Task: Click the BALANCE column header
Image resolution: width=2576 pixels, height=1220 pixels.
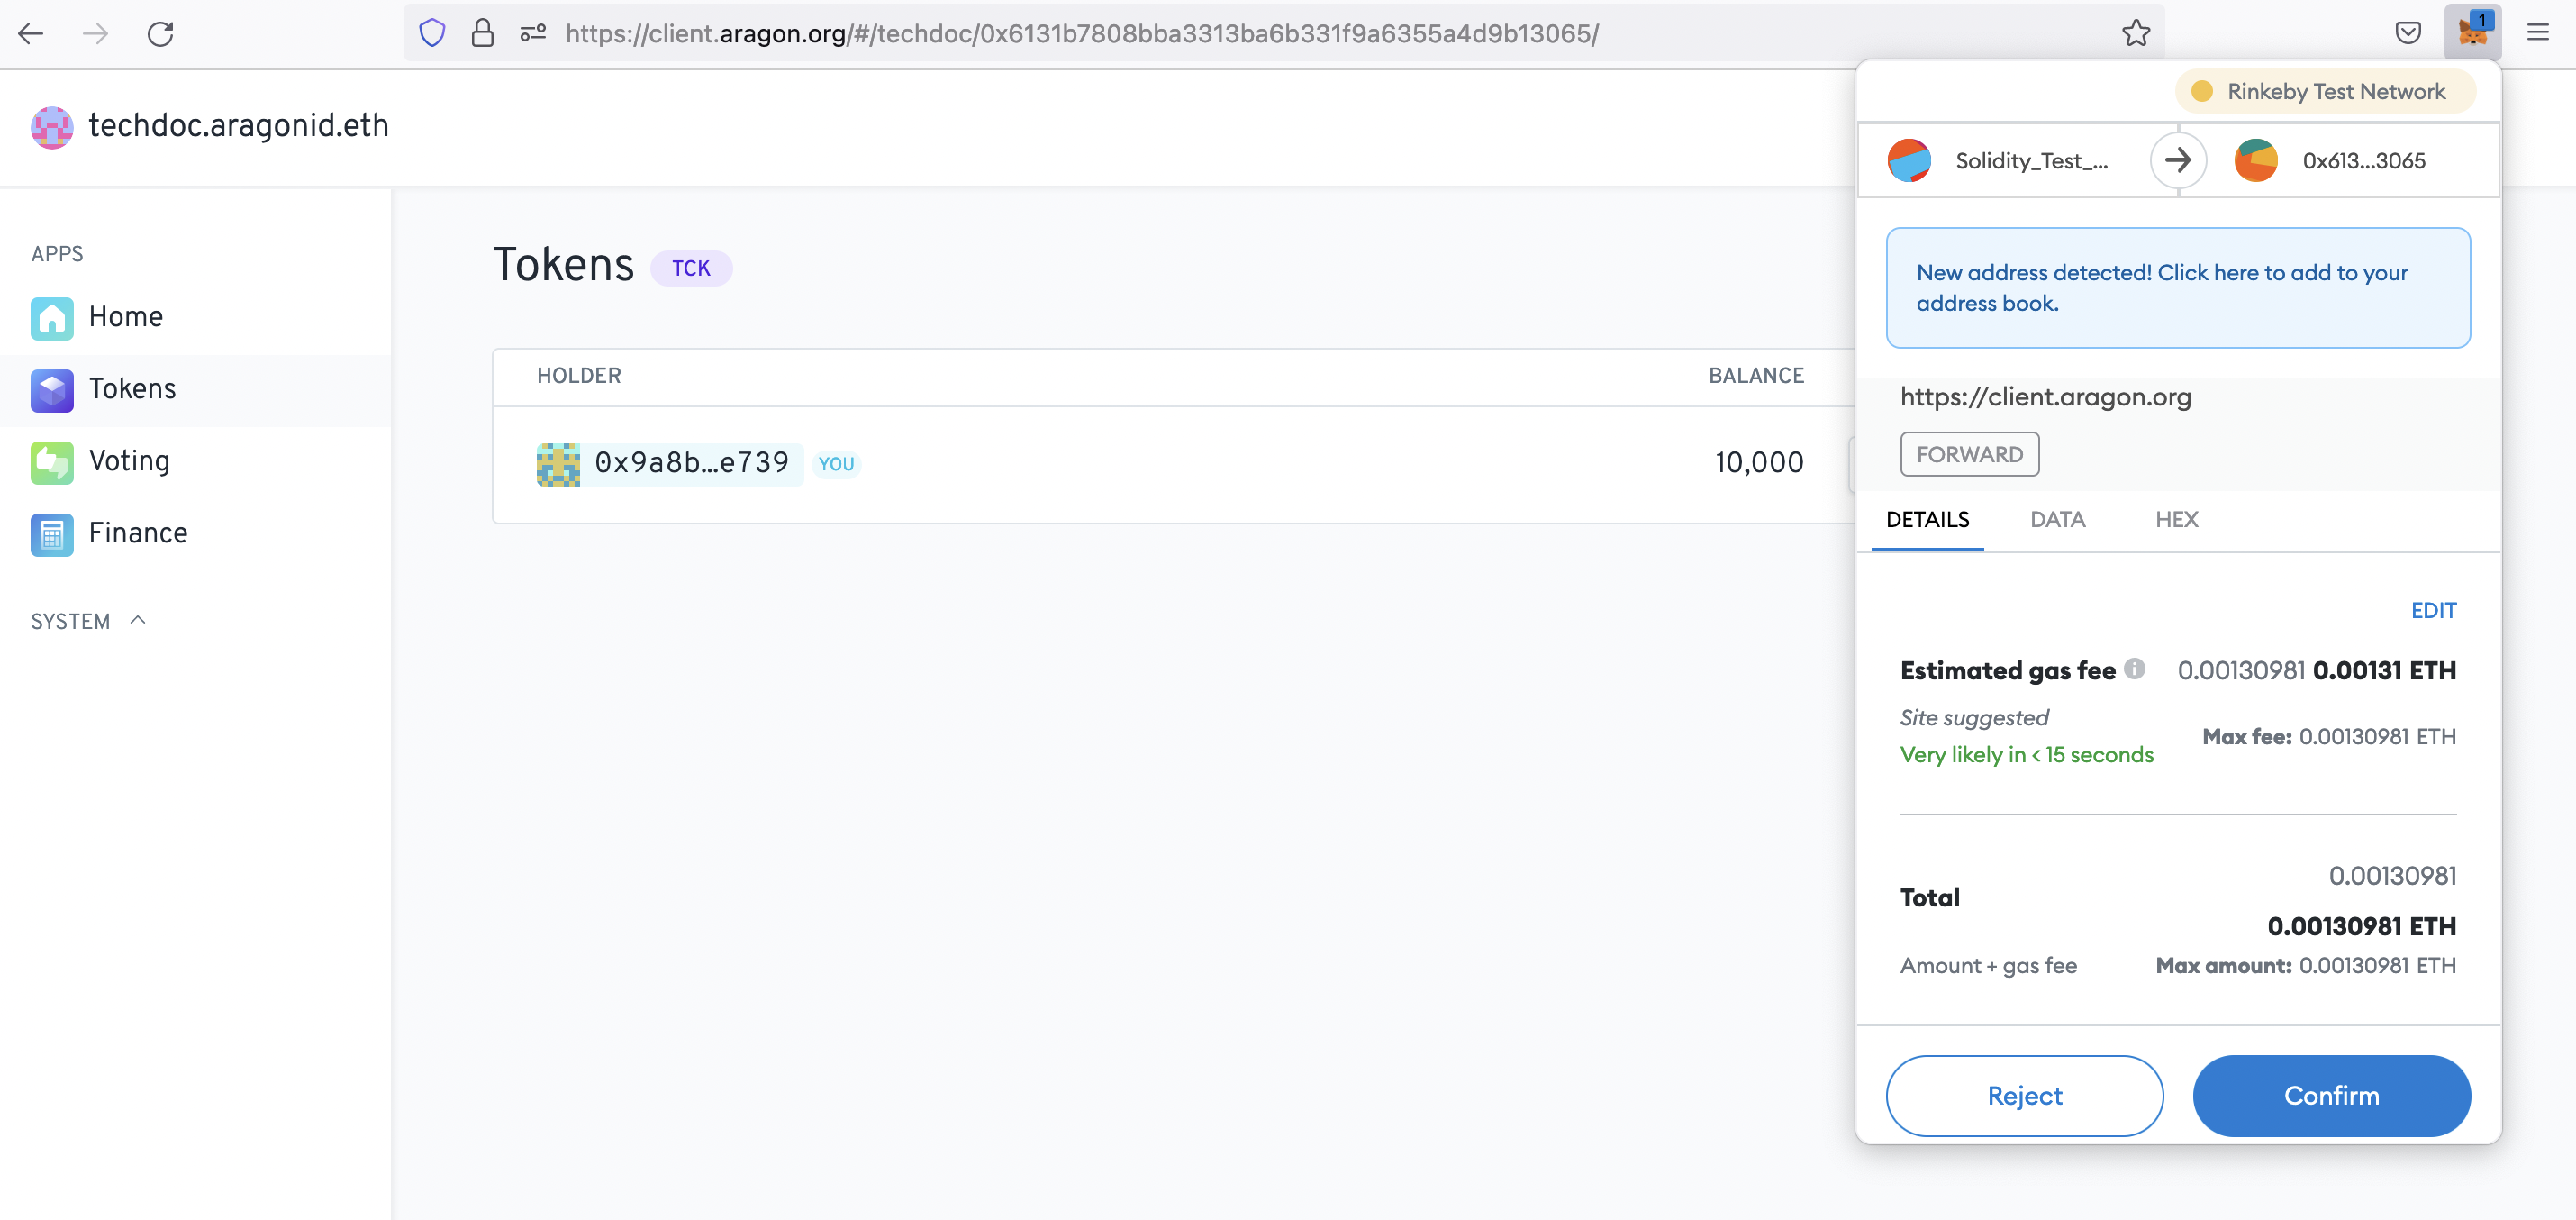Action: [x=1756, y=375]
